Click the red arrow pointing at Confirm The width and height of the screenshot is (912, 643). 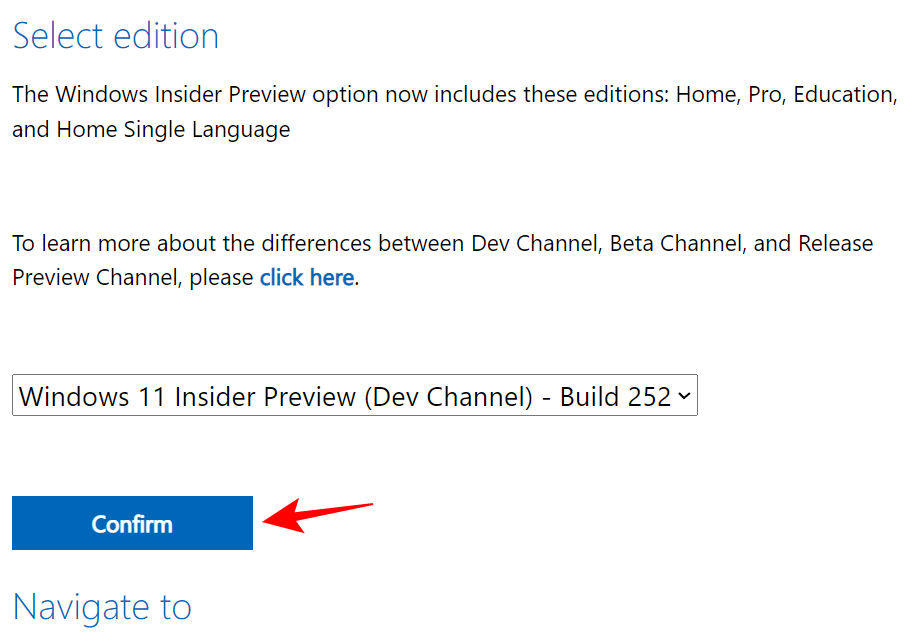(x=318, y=515)
